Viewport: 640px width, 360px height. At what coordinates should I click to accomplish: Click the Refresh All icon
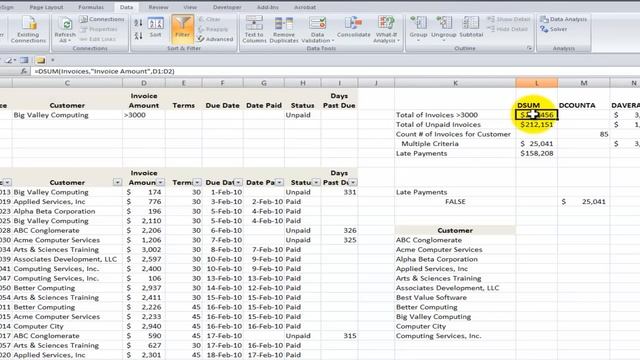65,24
